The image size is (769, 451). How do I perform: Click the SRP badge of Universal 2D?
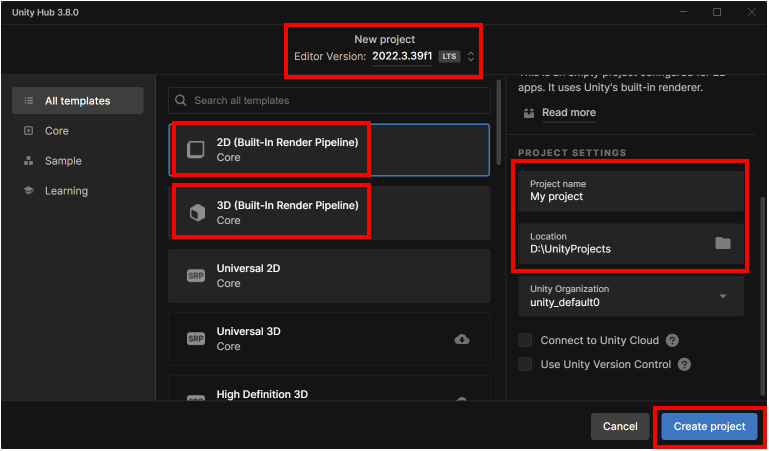pos(196,276)
